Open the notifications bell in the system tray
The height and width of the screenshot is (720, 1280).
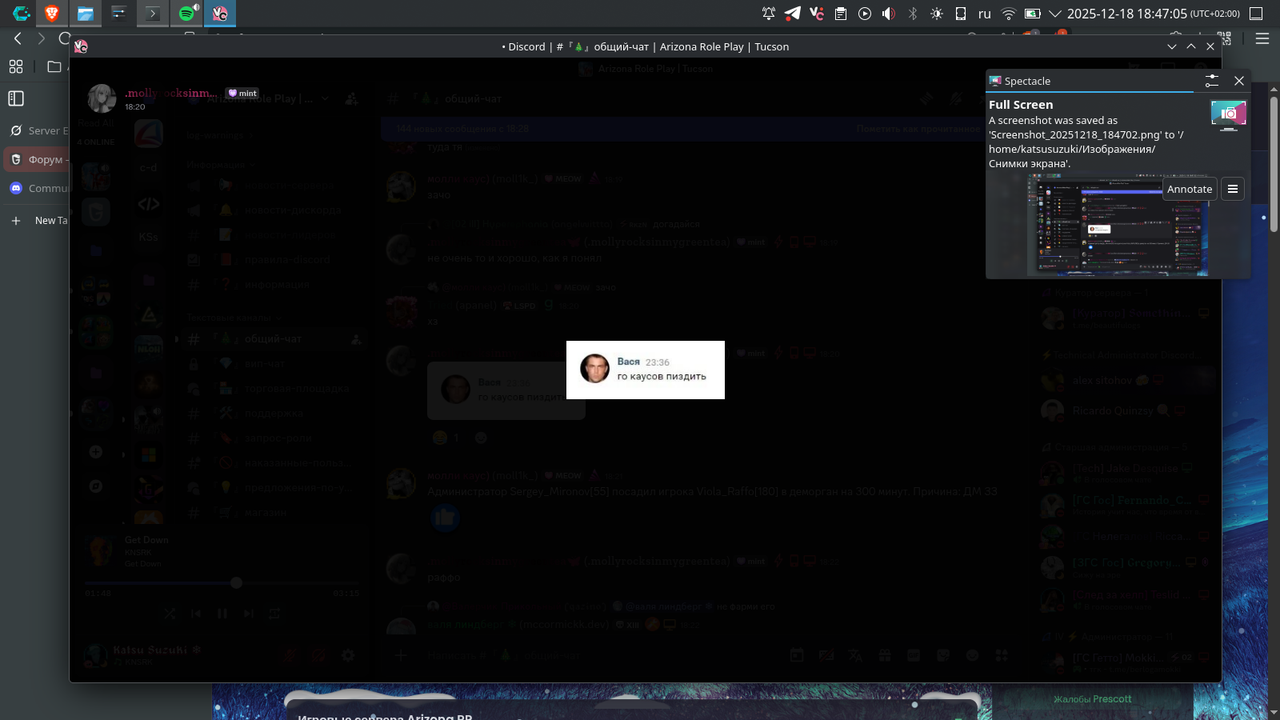pos(768,14)
